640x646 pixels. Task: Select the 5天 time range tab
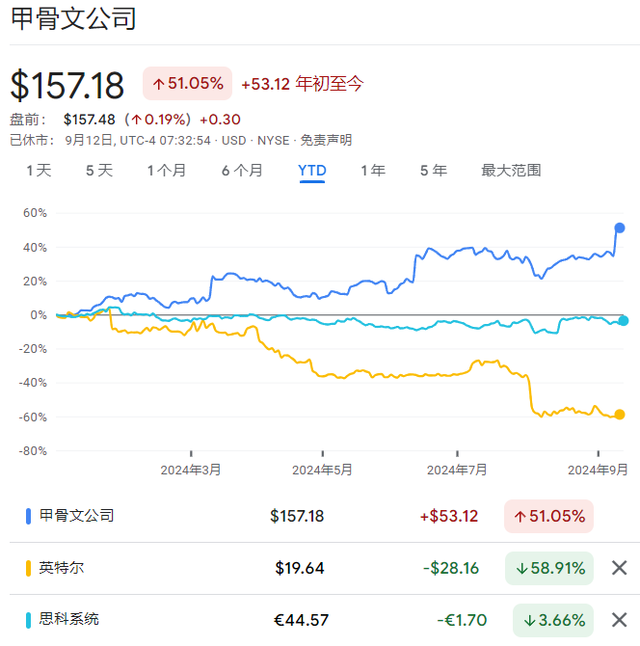click(x=99, y=170)
